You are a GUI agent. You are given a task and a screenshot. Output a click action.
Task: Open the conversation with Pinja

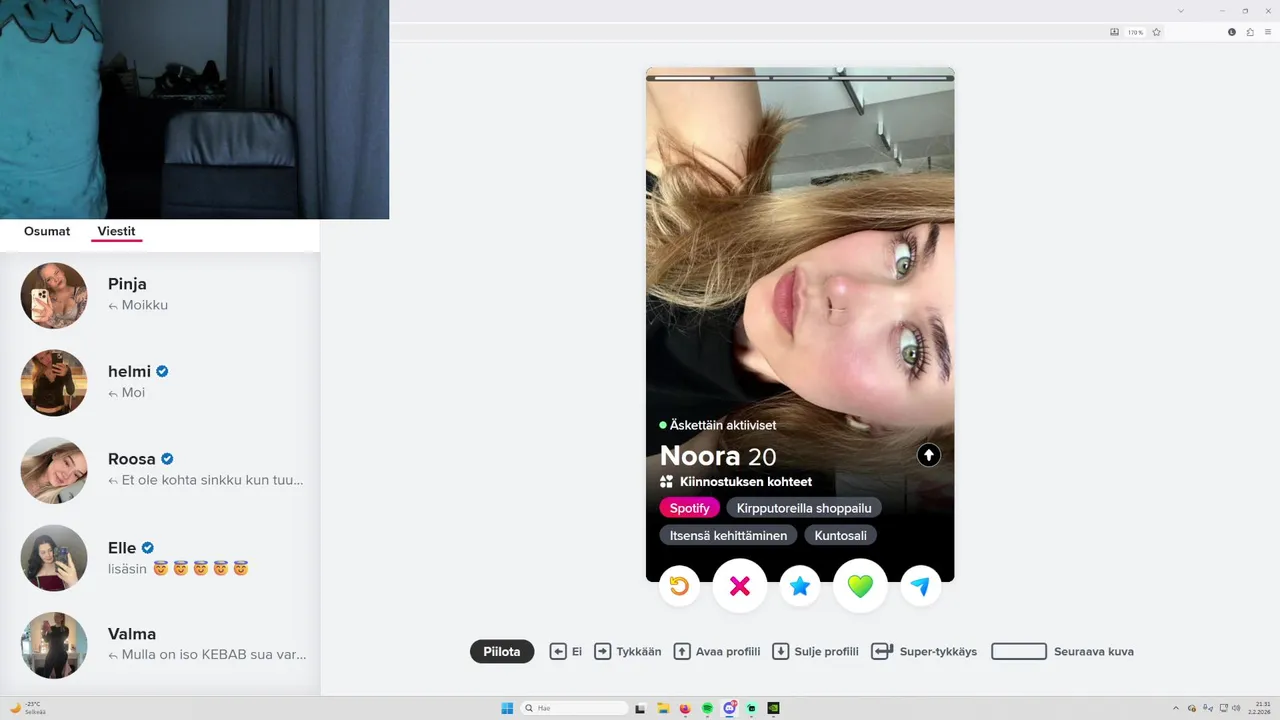pyautogui.click(x=160, y=295)
